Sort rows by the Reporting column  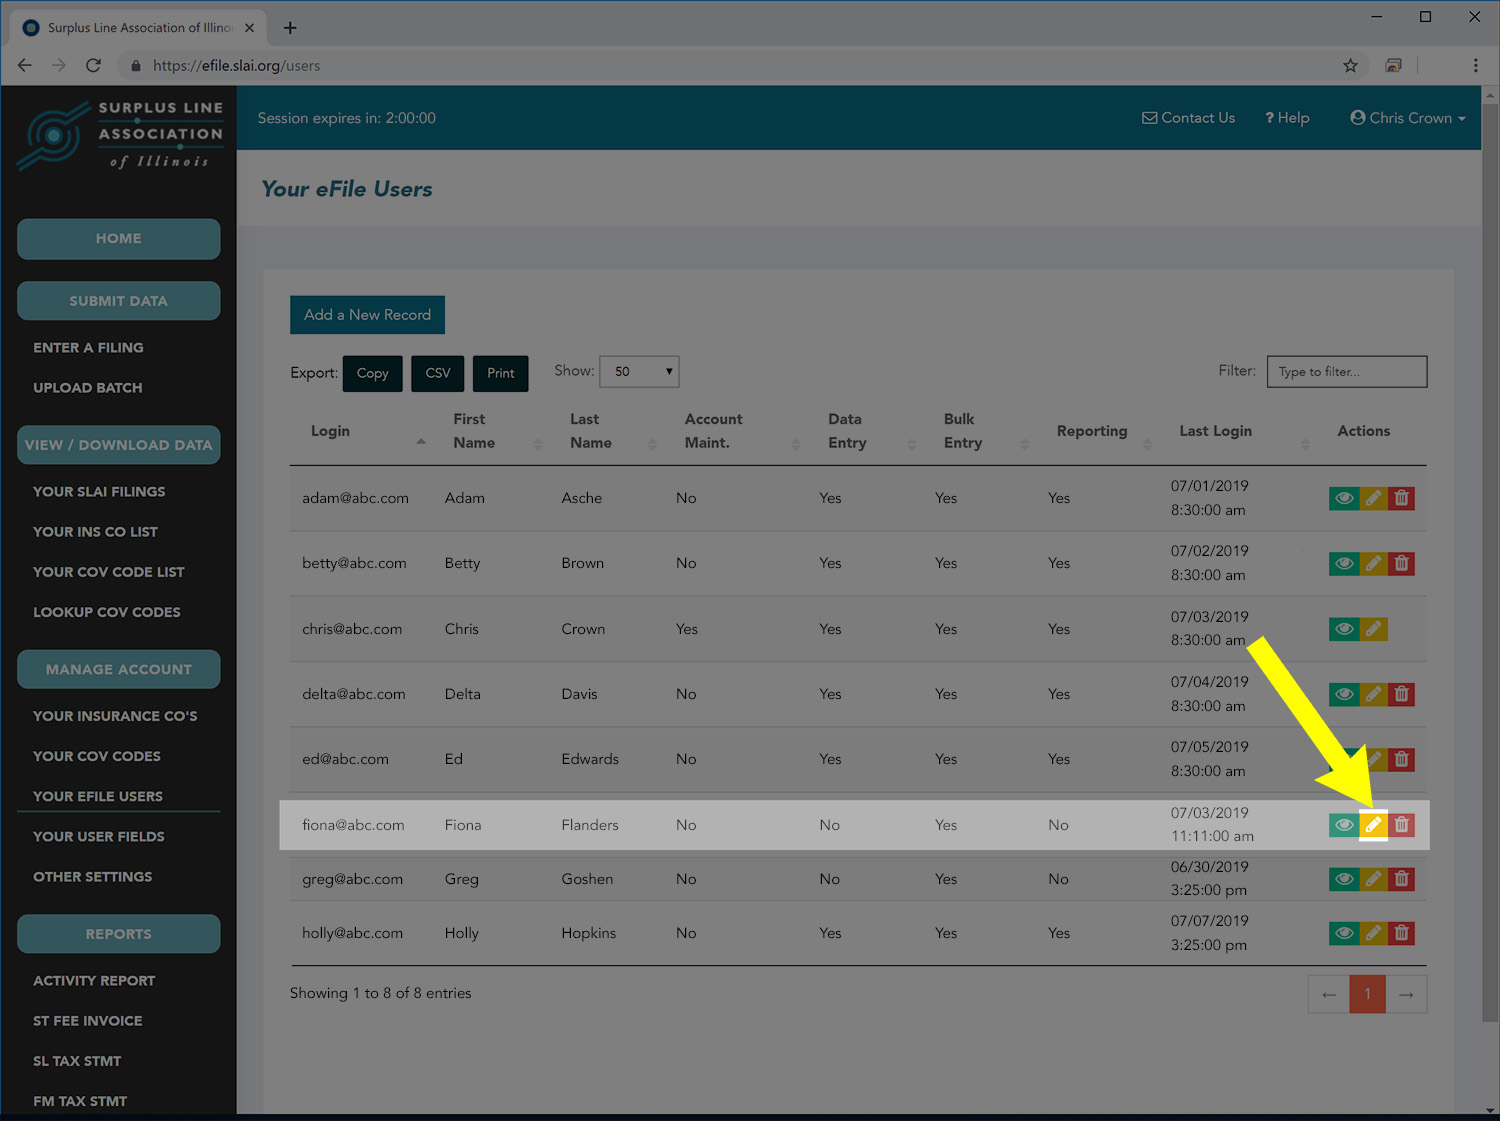[x=1091, y=430]
